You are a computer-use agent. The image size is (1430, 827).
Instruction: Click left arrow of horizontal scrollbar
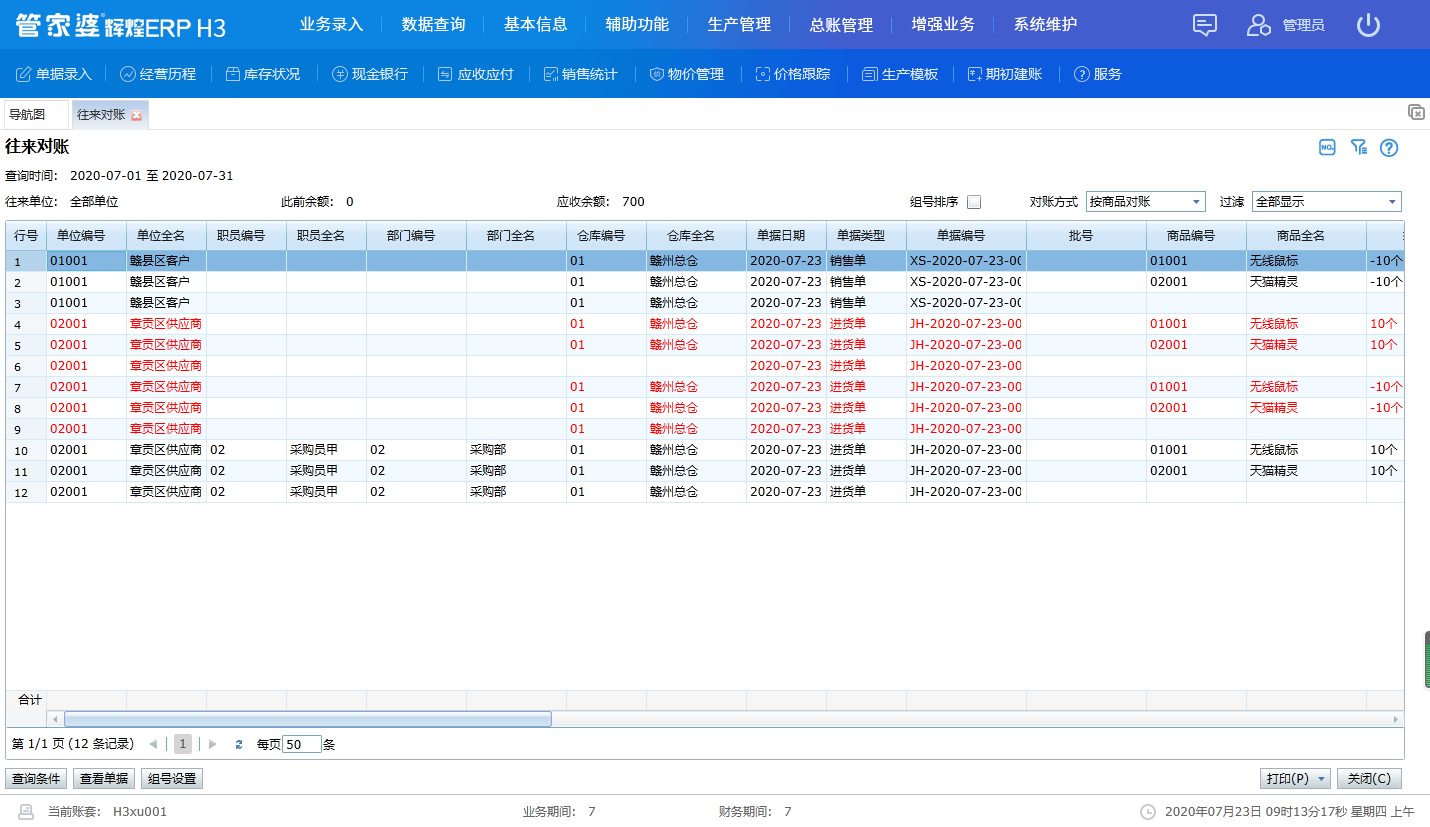pos(54,719)
